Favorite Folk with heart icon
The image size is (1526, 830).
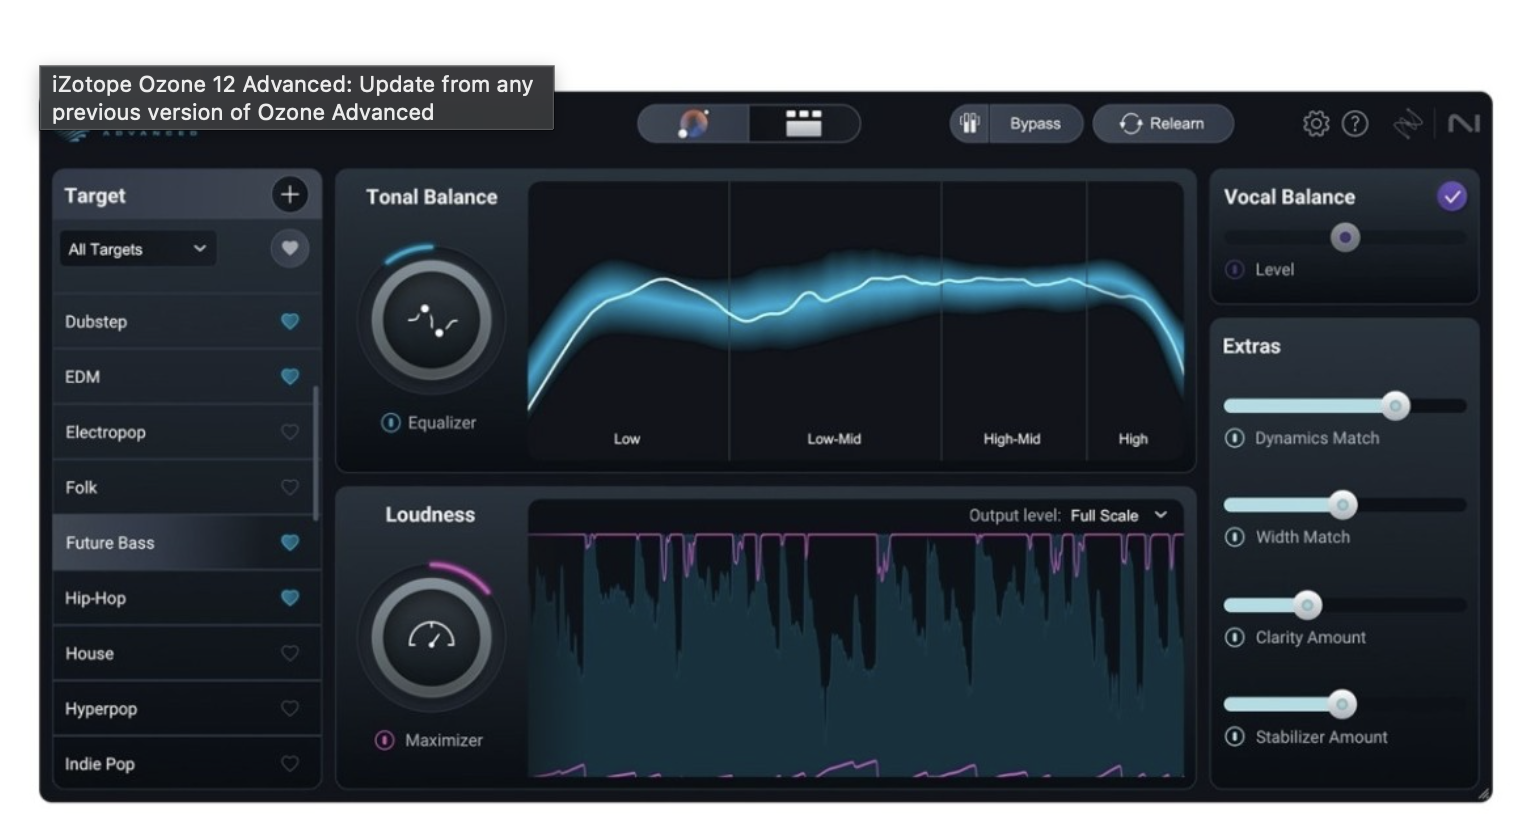[290, 488]
